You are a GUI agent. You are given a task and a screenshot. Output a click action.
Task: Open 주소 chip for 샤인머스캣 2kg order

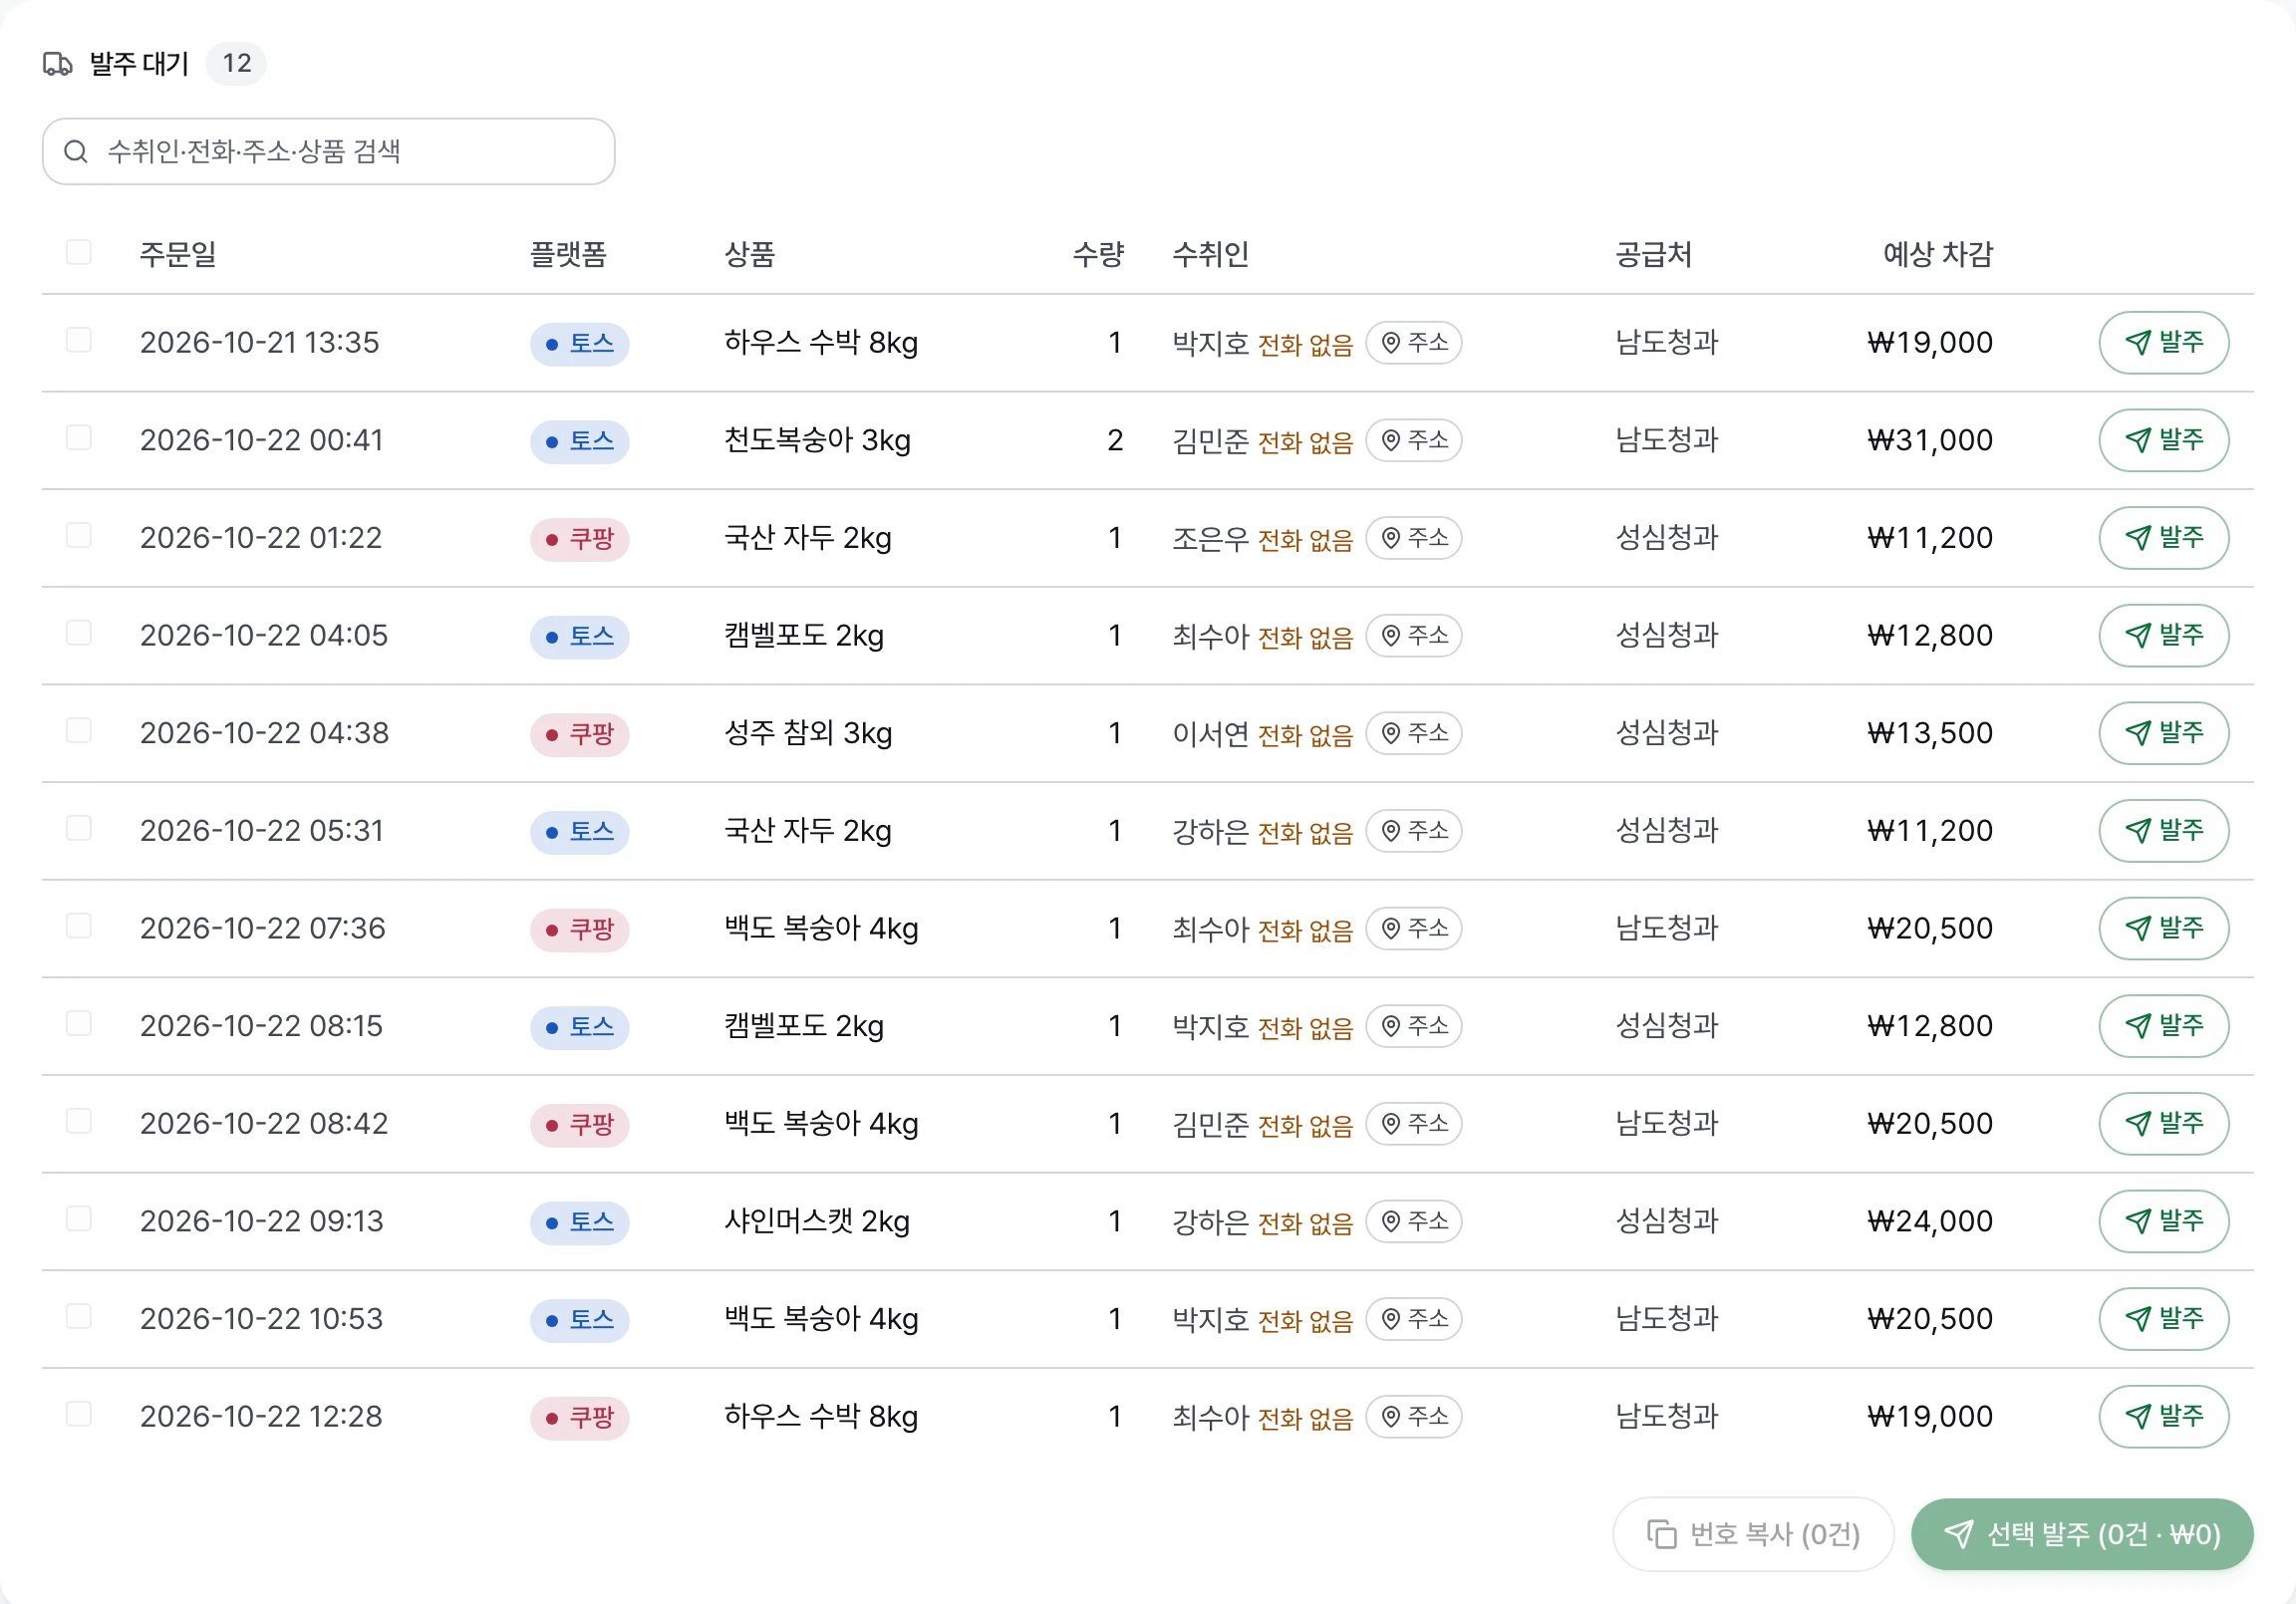tap(1414, 1222)
